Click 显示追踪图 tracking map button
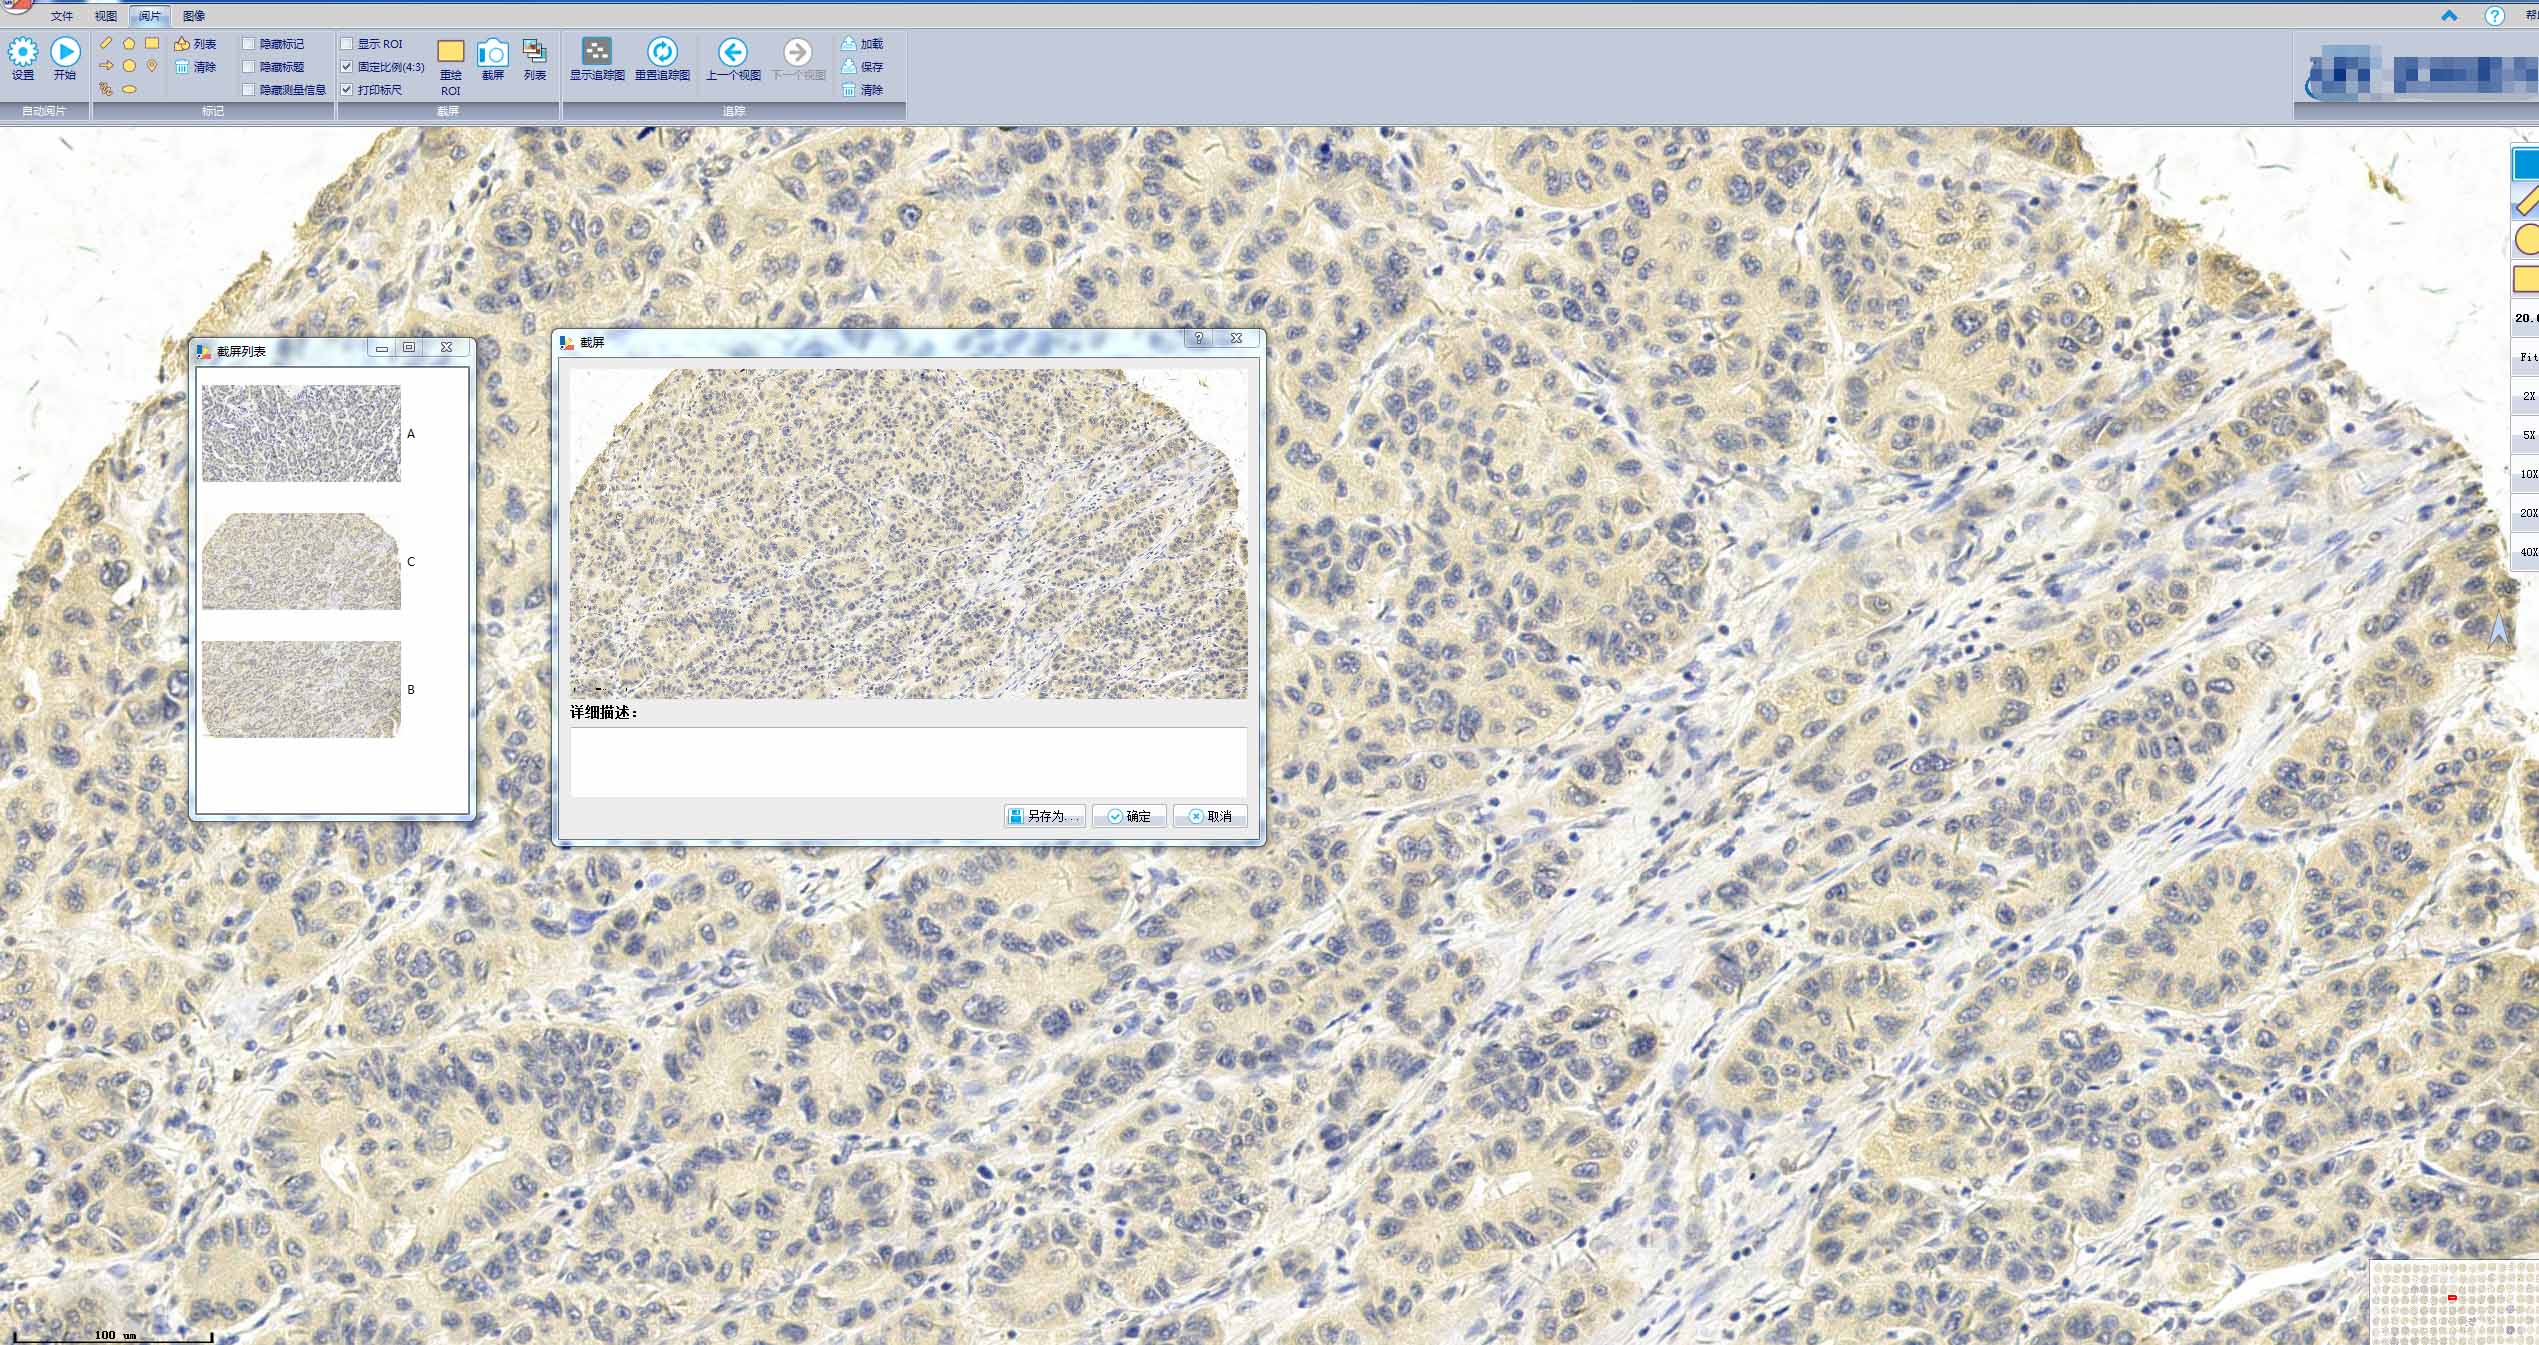Viewport: 2539px width, 1345px height. [597, 60]
